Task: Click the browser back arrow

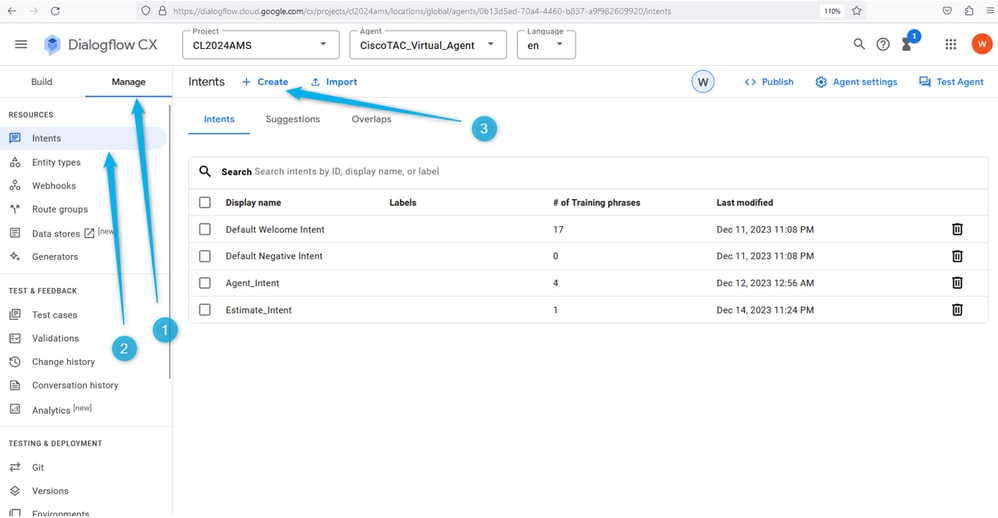Action: (x=12, y=11)
